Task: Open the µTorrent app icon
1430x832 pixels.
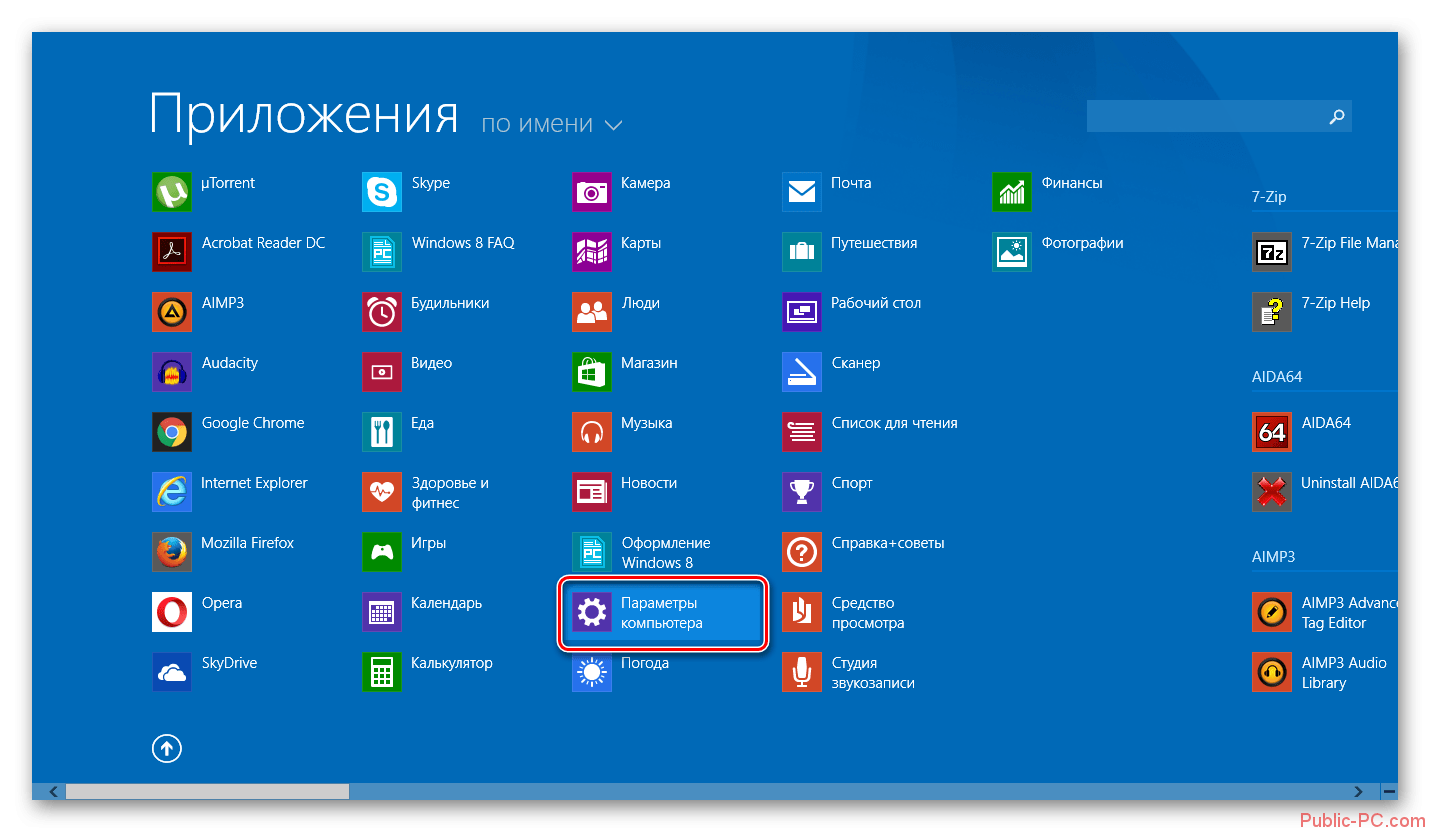Action: tap(171, 192)
